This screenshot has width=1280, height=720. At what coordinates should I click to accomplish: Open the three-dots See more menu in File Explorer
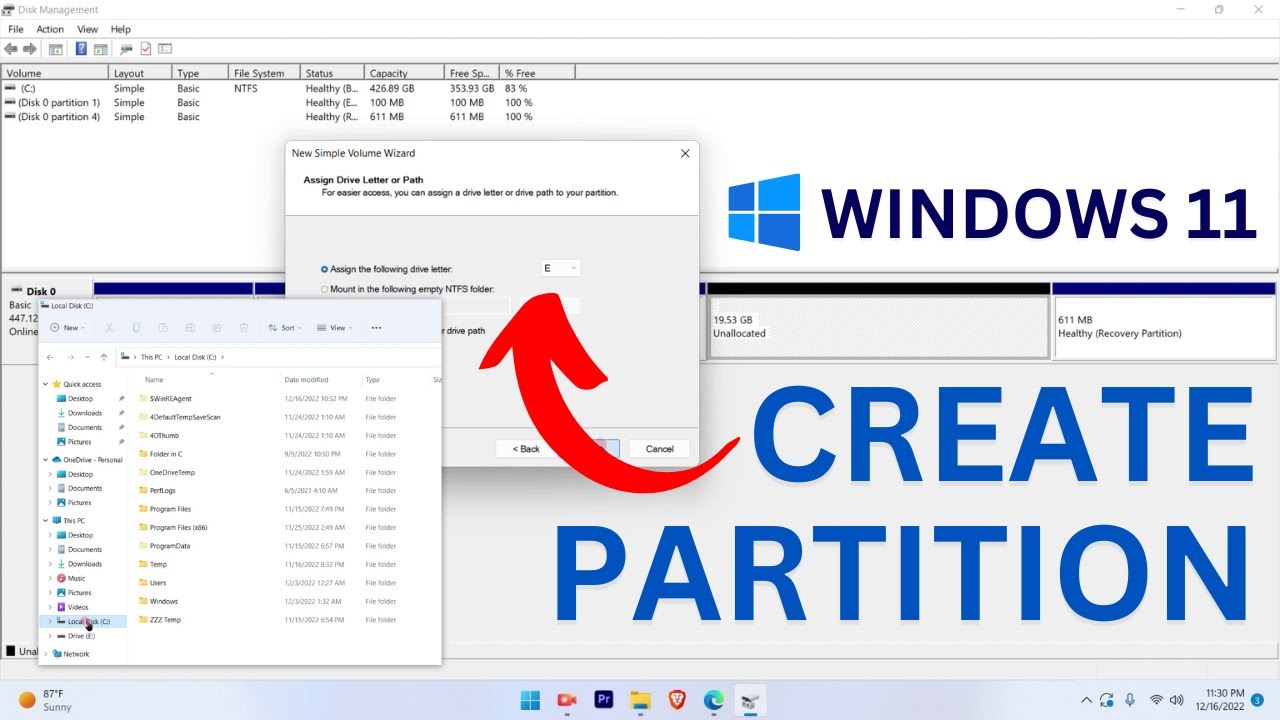click(376, 327)
